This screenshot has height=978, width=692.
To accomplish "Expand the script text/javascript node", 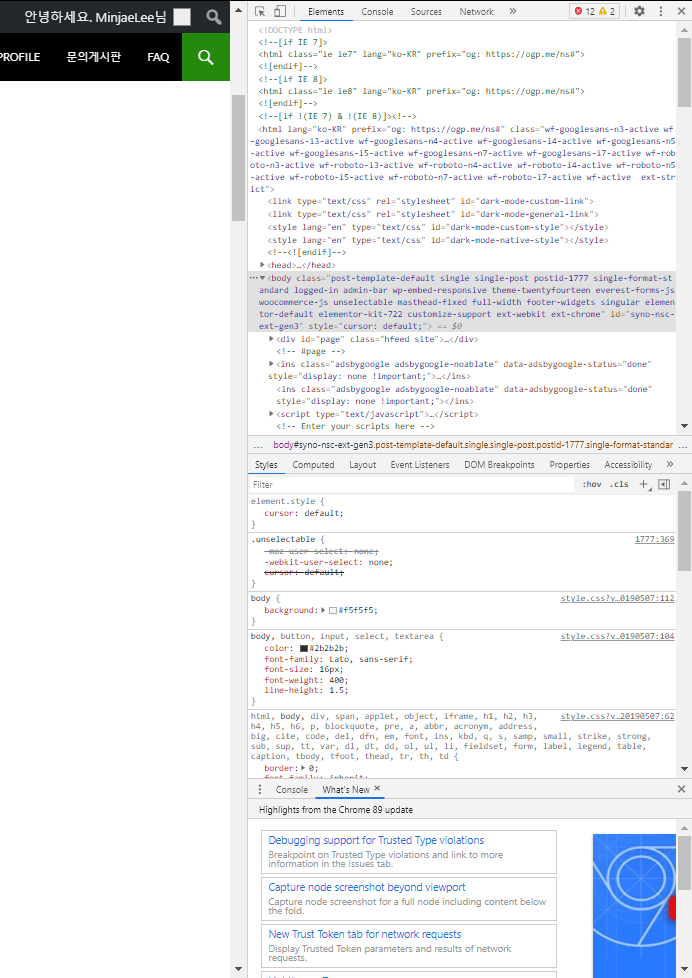I will (x=271, y=414).
